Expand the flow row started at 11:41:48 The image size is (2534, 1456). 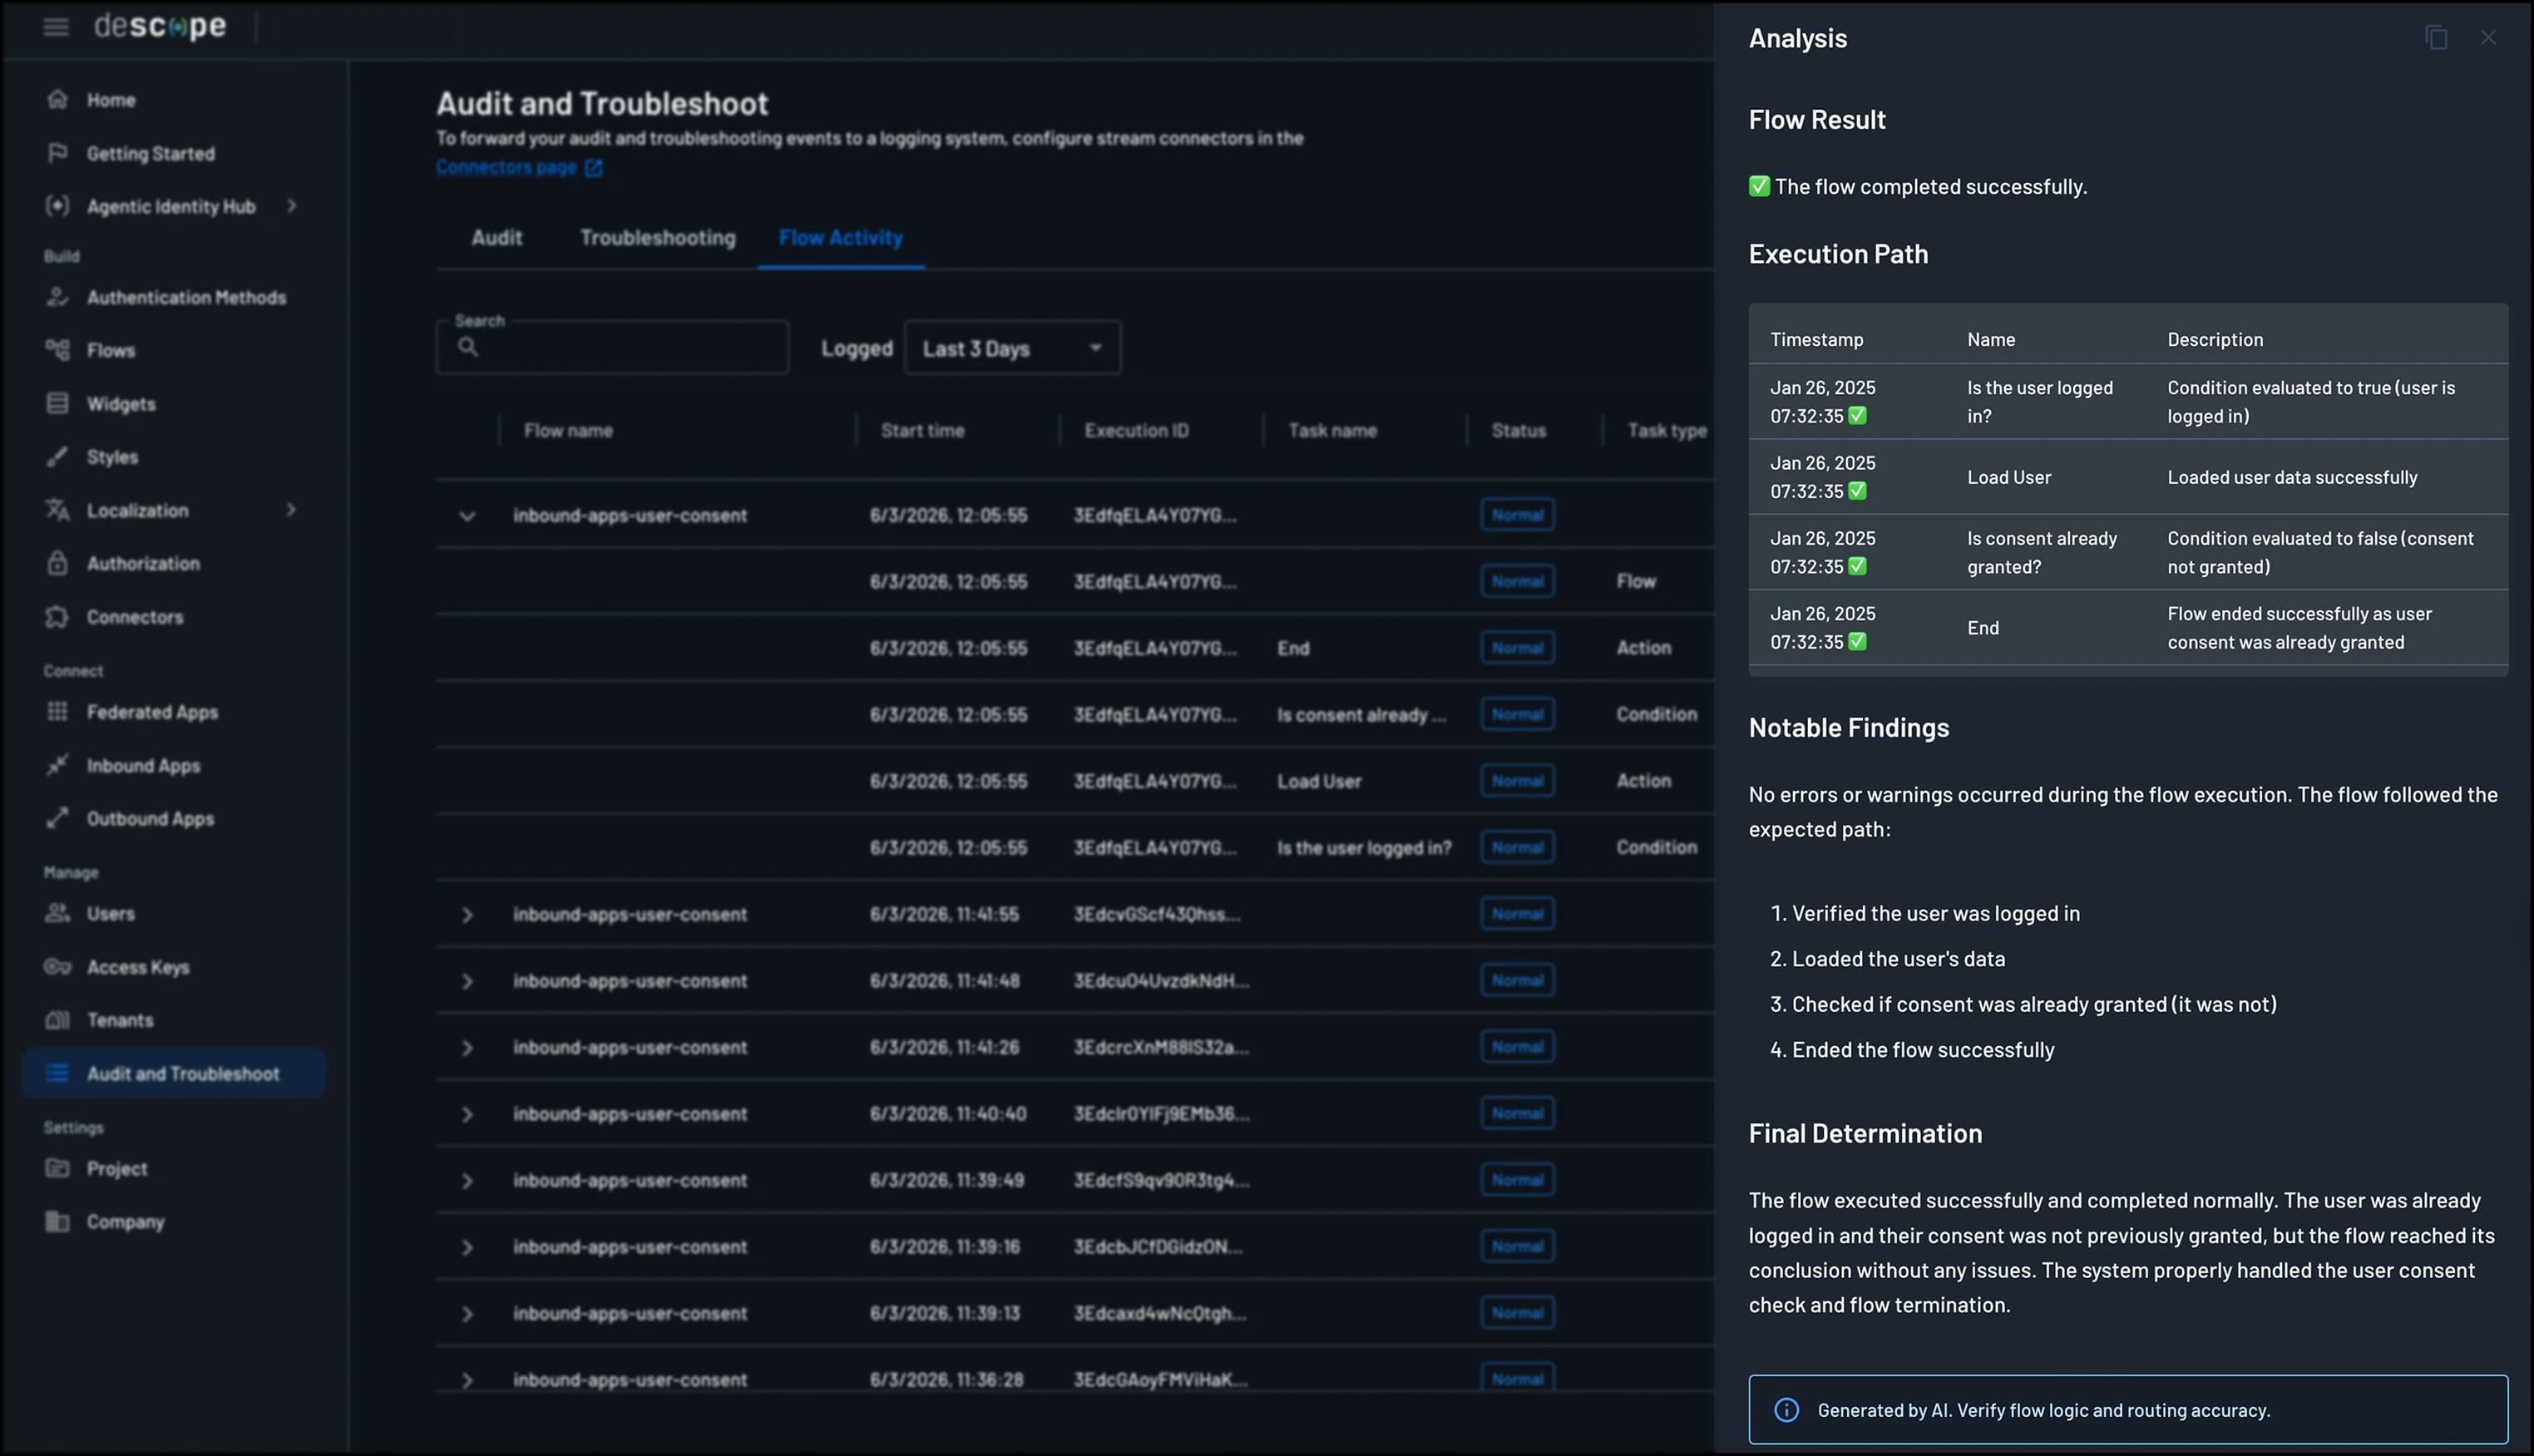[x=467, y=982]
